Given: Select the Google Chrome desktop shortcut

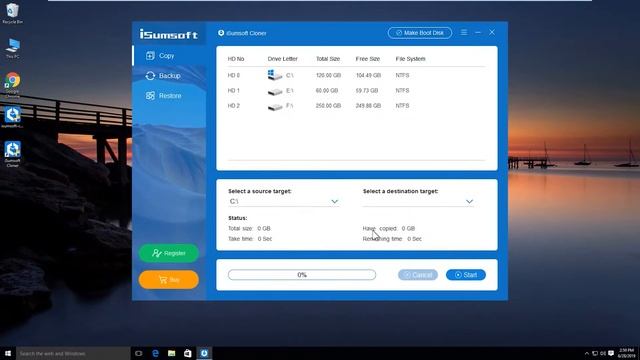Looking at the screenshot, I should (13, 85).
